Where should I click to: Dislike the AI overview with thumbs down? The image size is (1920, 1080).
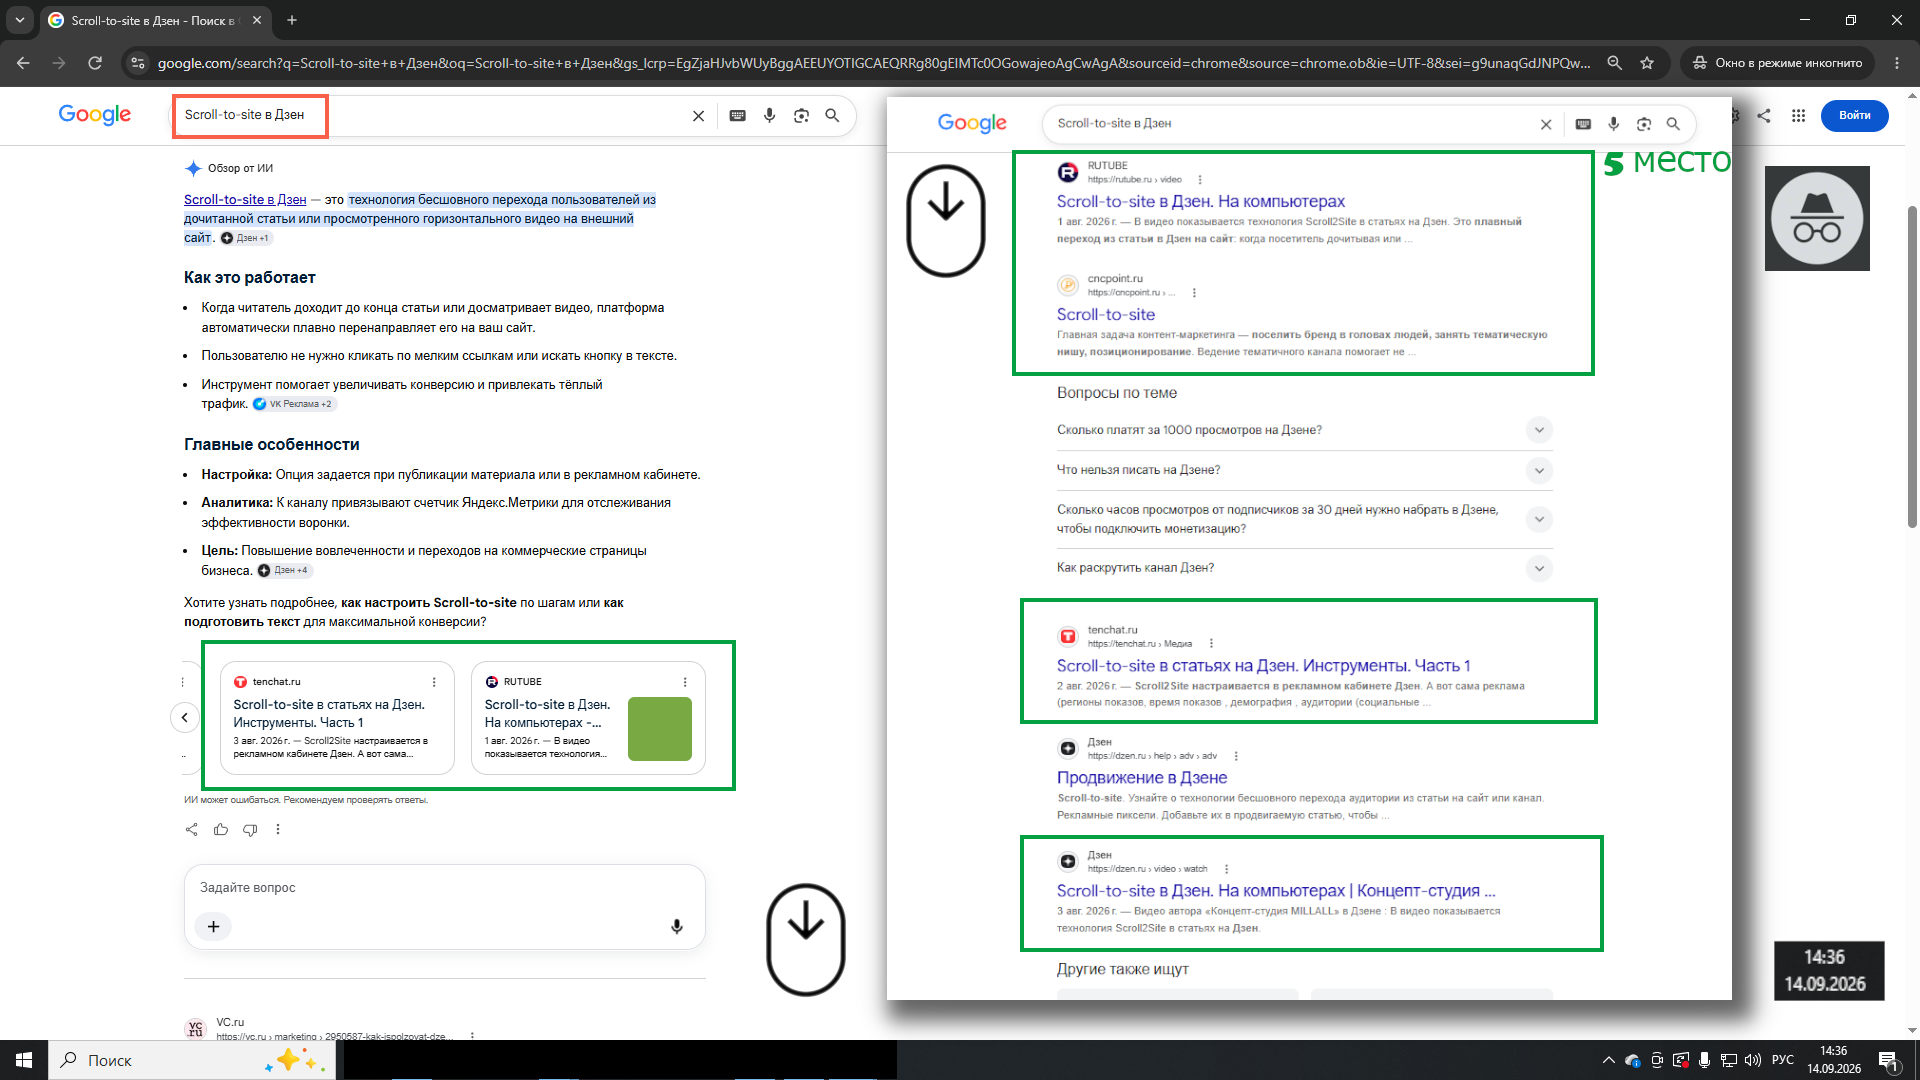click(250, 829)
